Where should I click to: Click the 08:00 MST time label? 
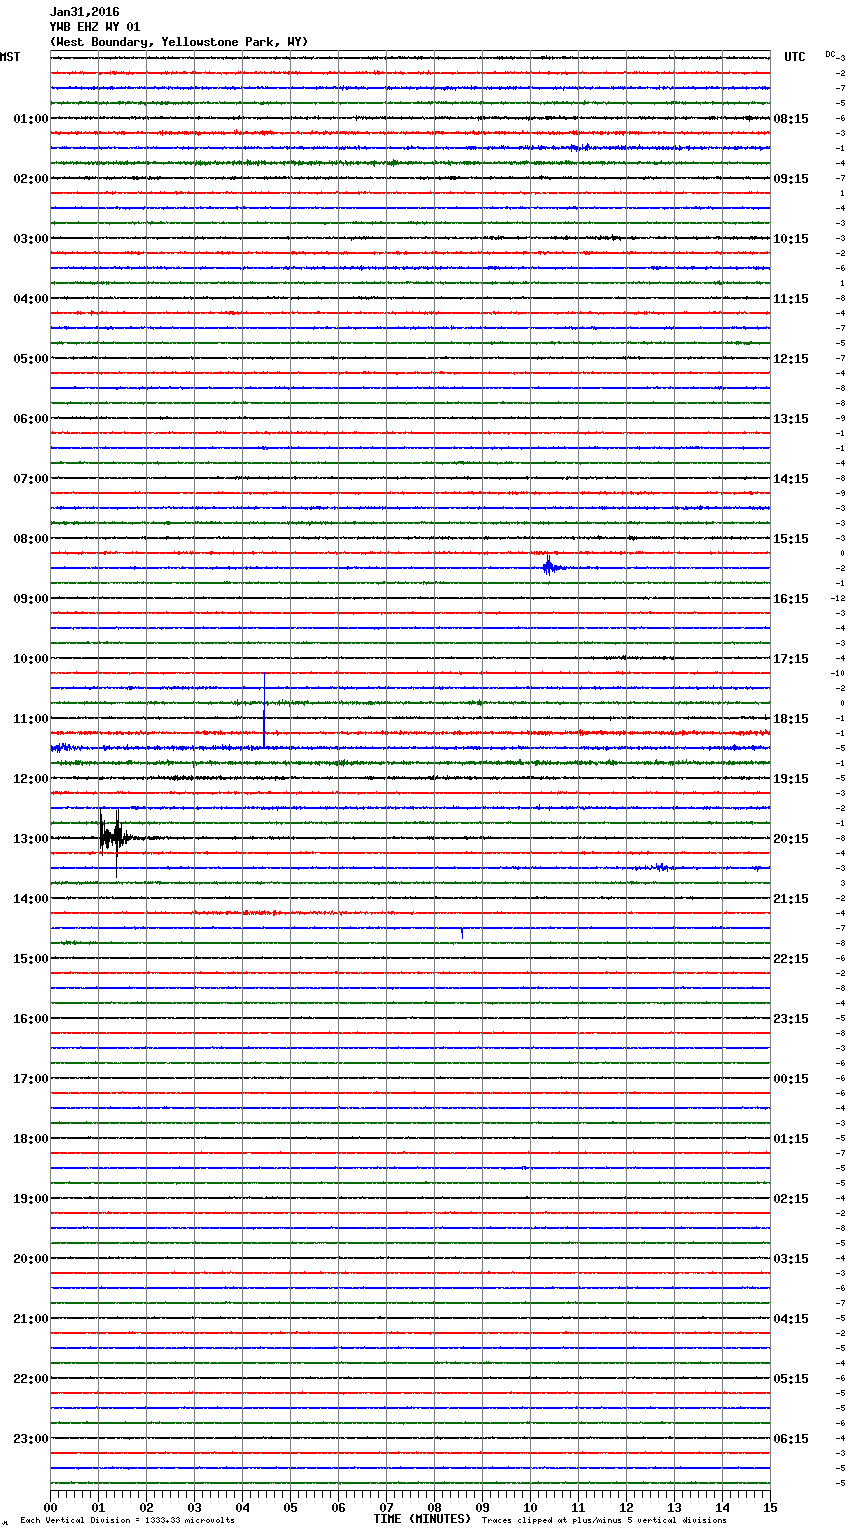[x=31, y=539]
